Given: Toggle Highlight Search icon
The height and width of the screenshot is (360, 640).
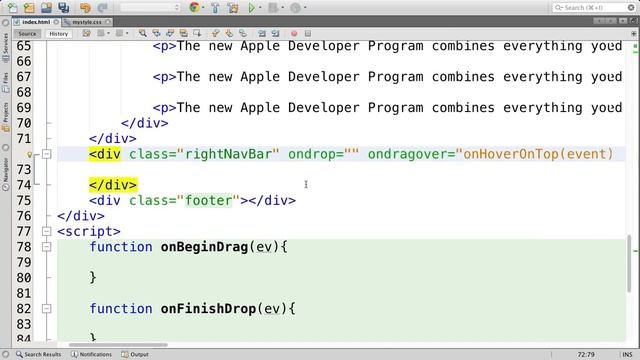Looking at the screenshot, I should pyautogui.click(x=184, y=33).
